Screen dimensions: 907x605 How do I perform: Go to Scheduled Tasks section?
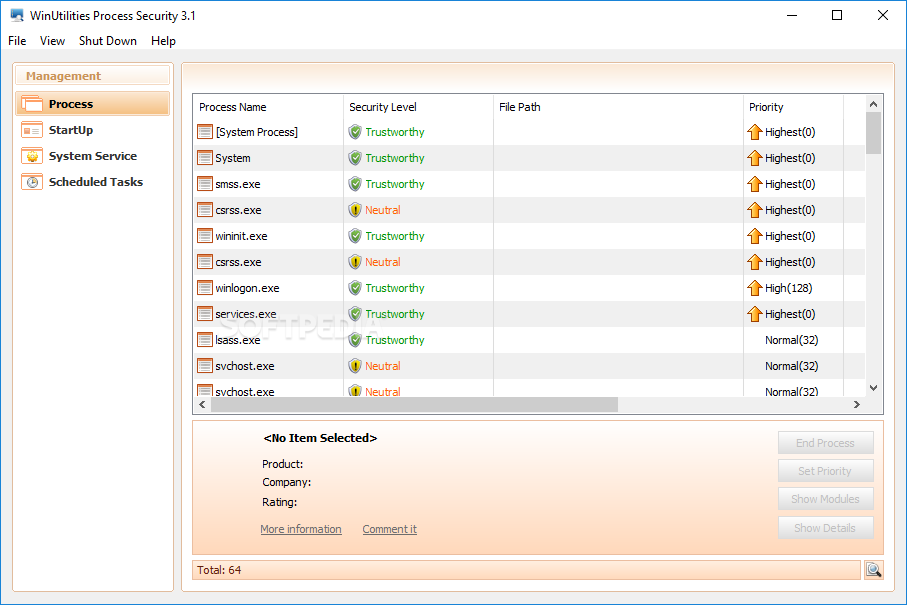pyautogui.click(x=95, y=182)
